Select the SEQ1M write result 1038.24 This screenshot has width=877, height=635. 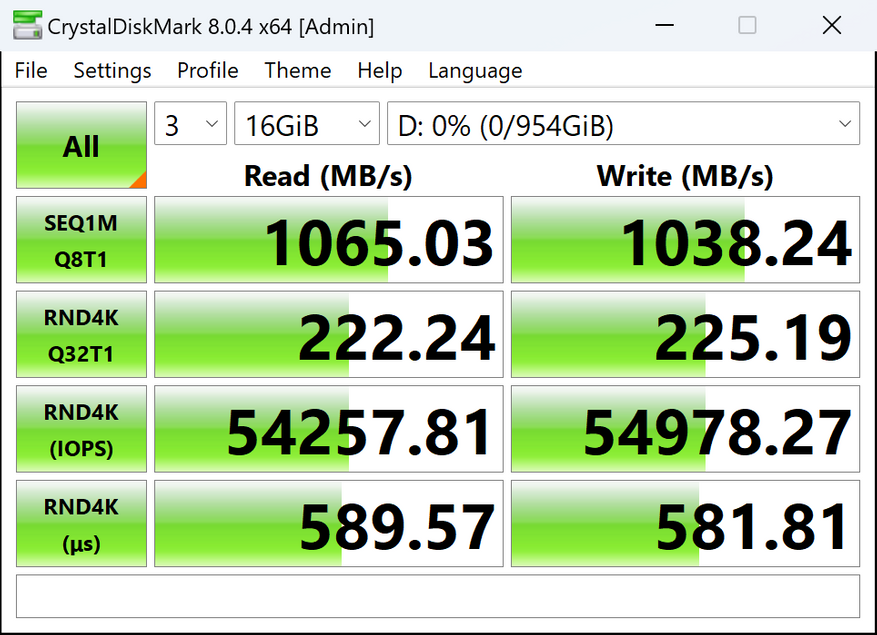pyautogui.click(x=685, y=239)
